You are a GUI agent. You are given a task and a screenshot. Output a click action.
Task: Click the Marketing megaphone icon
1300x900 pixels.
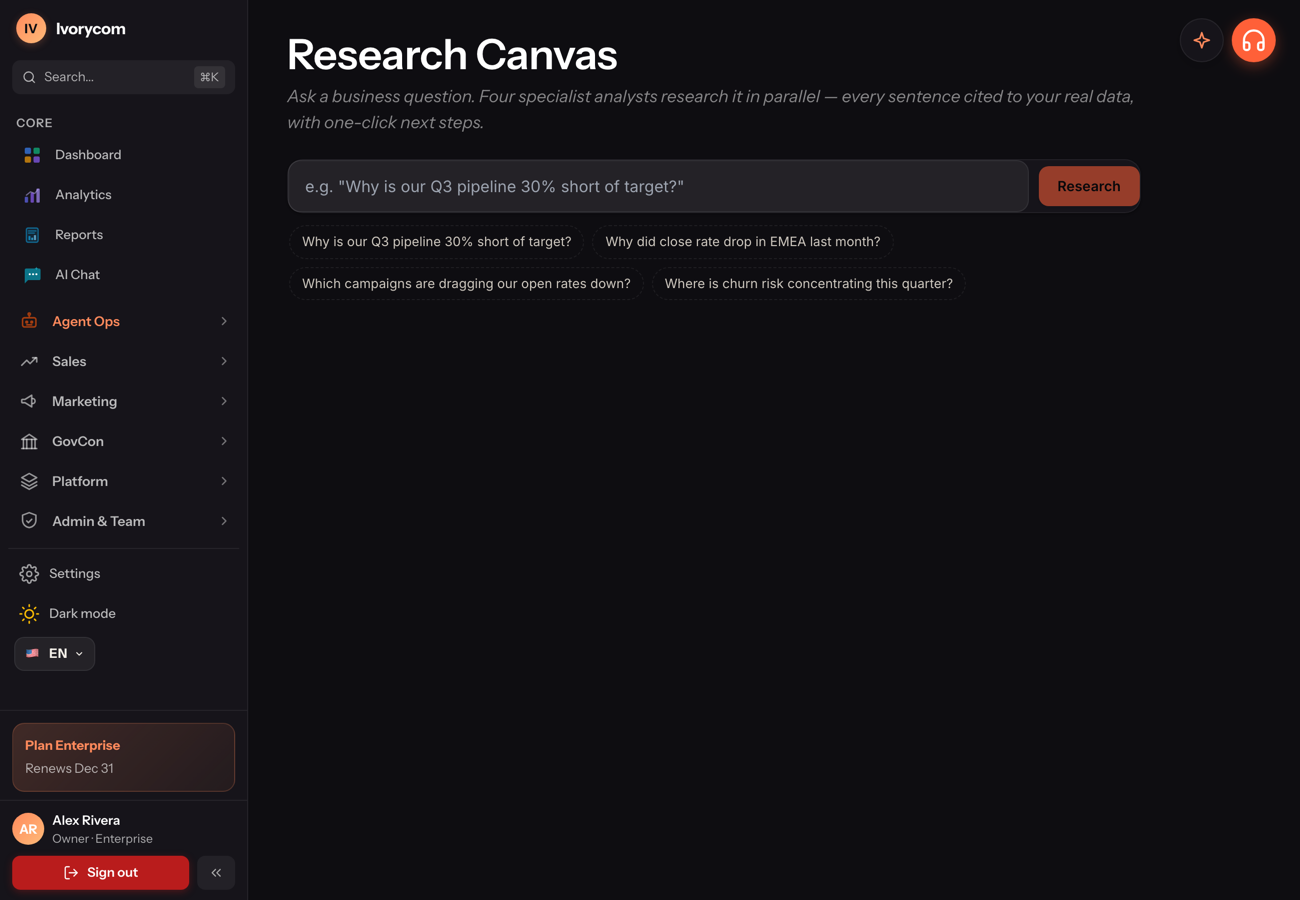(29, 401)
